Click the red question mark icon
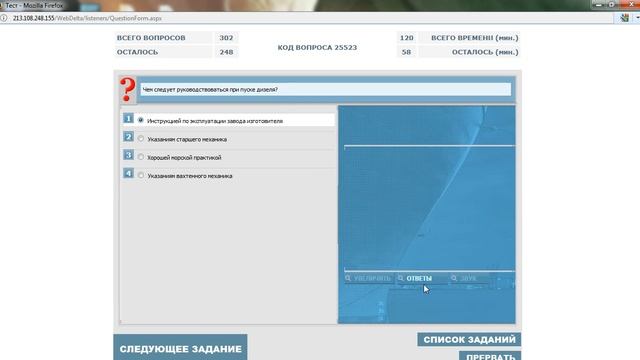This screenshot has height=360, width=640. pos(128,90)
